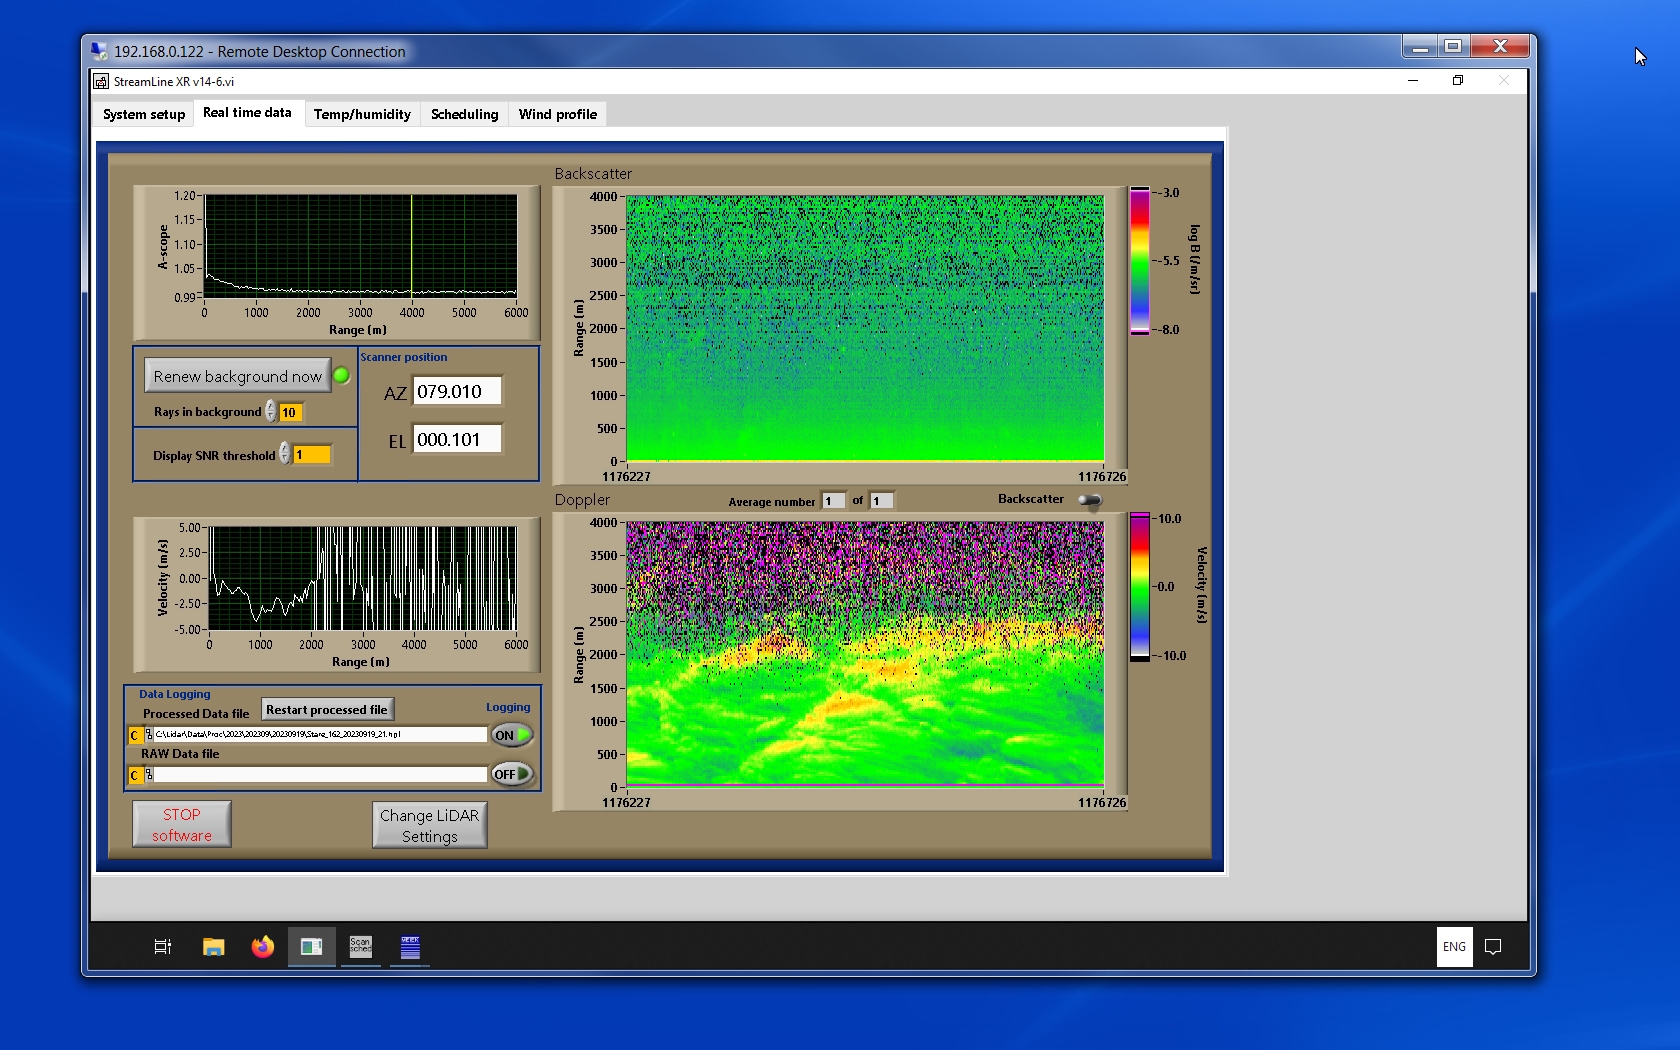Click the ENG language indicator

(1454, 946)
